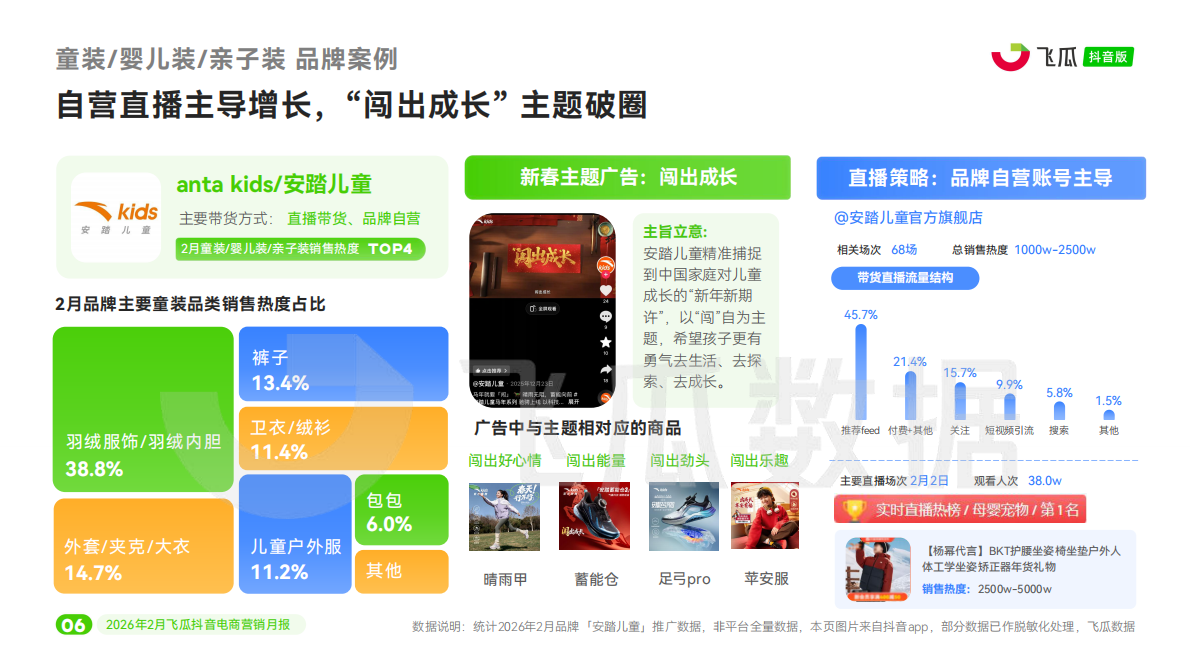Click the 数据说明 footnote text
Image resolution: width=1190 pixels, height=669 pixels.
(x=773, y=627)
